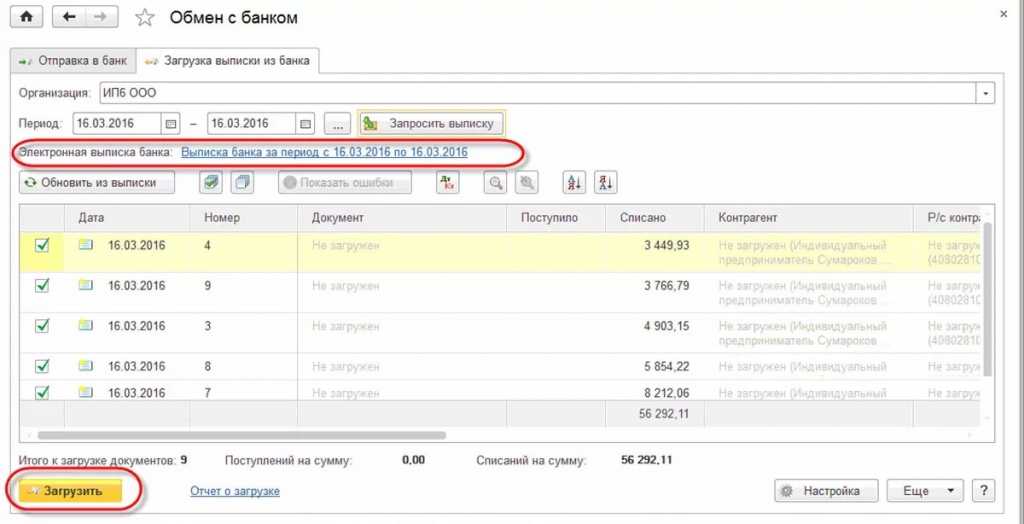The image size is (1024, 524).
Task: Click the Home icon button
Action: [26, 17]
